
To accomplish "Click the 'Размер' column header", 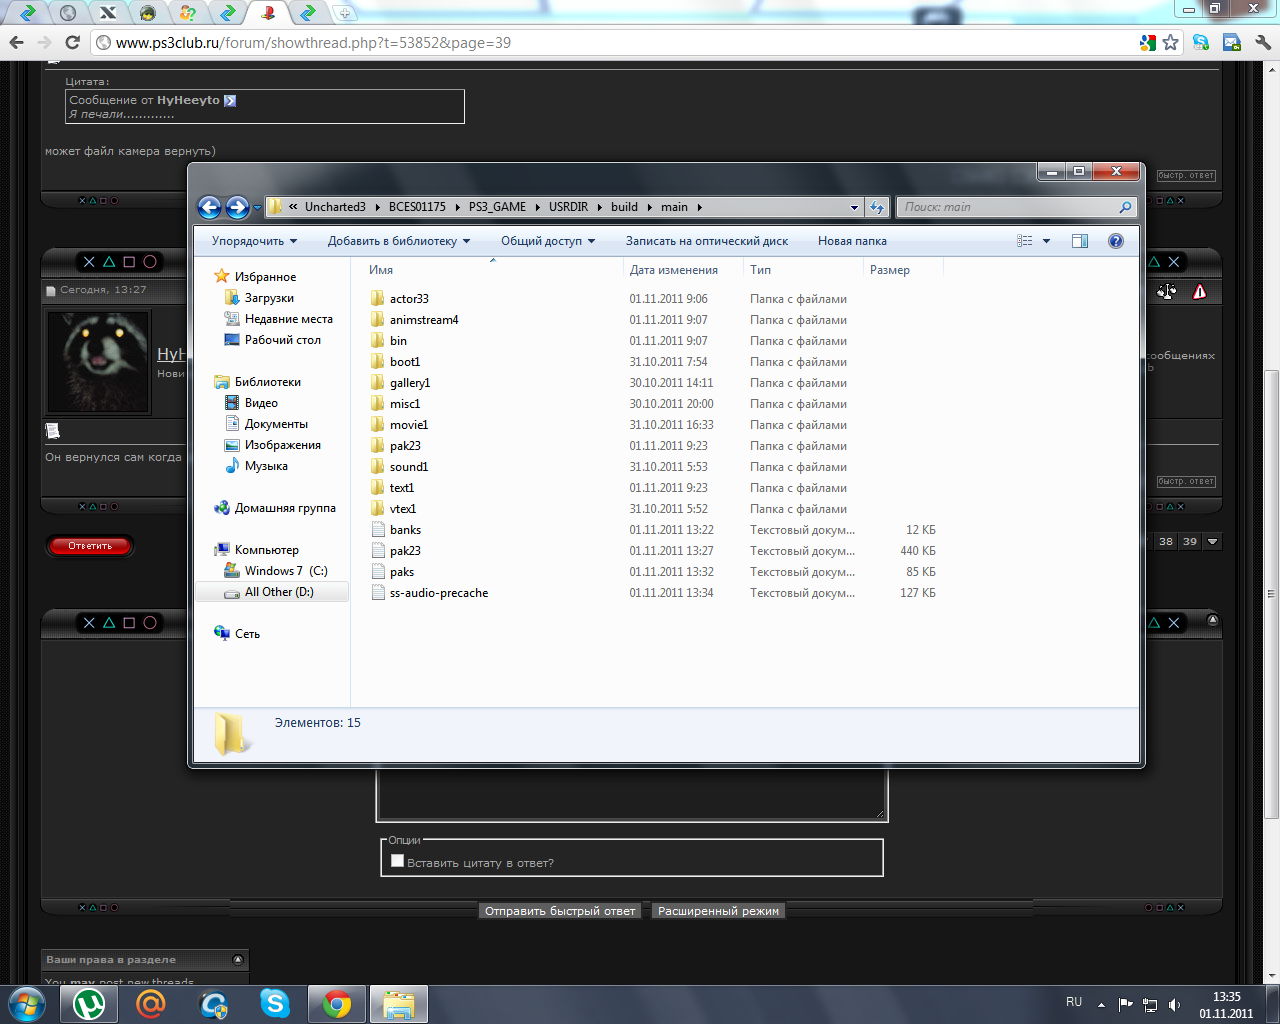I will tap(903, 270).
